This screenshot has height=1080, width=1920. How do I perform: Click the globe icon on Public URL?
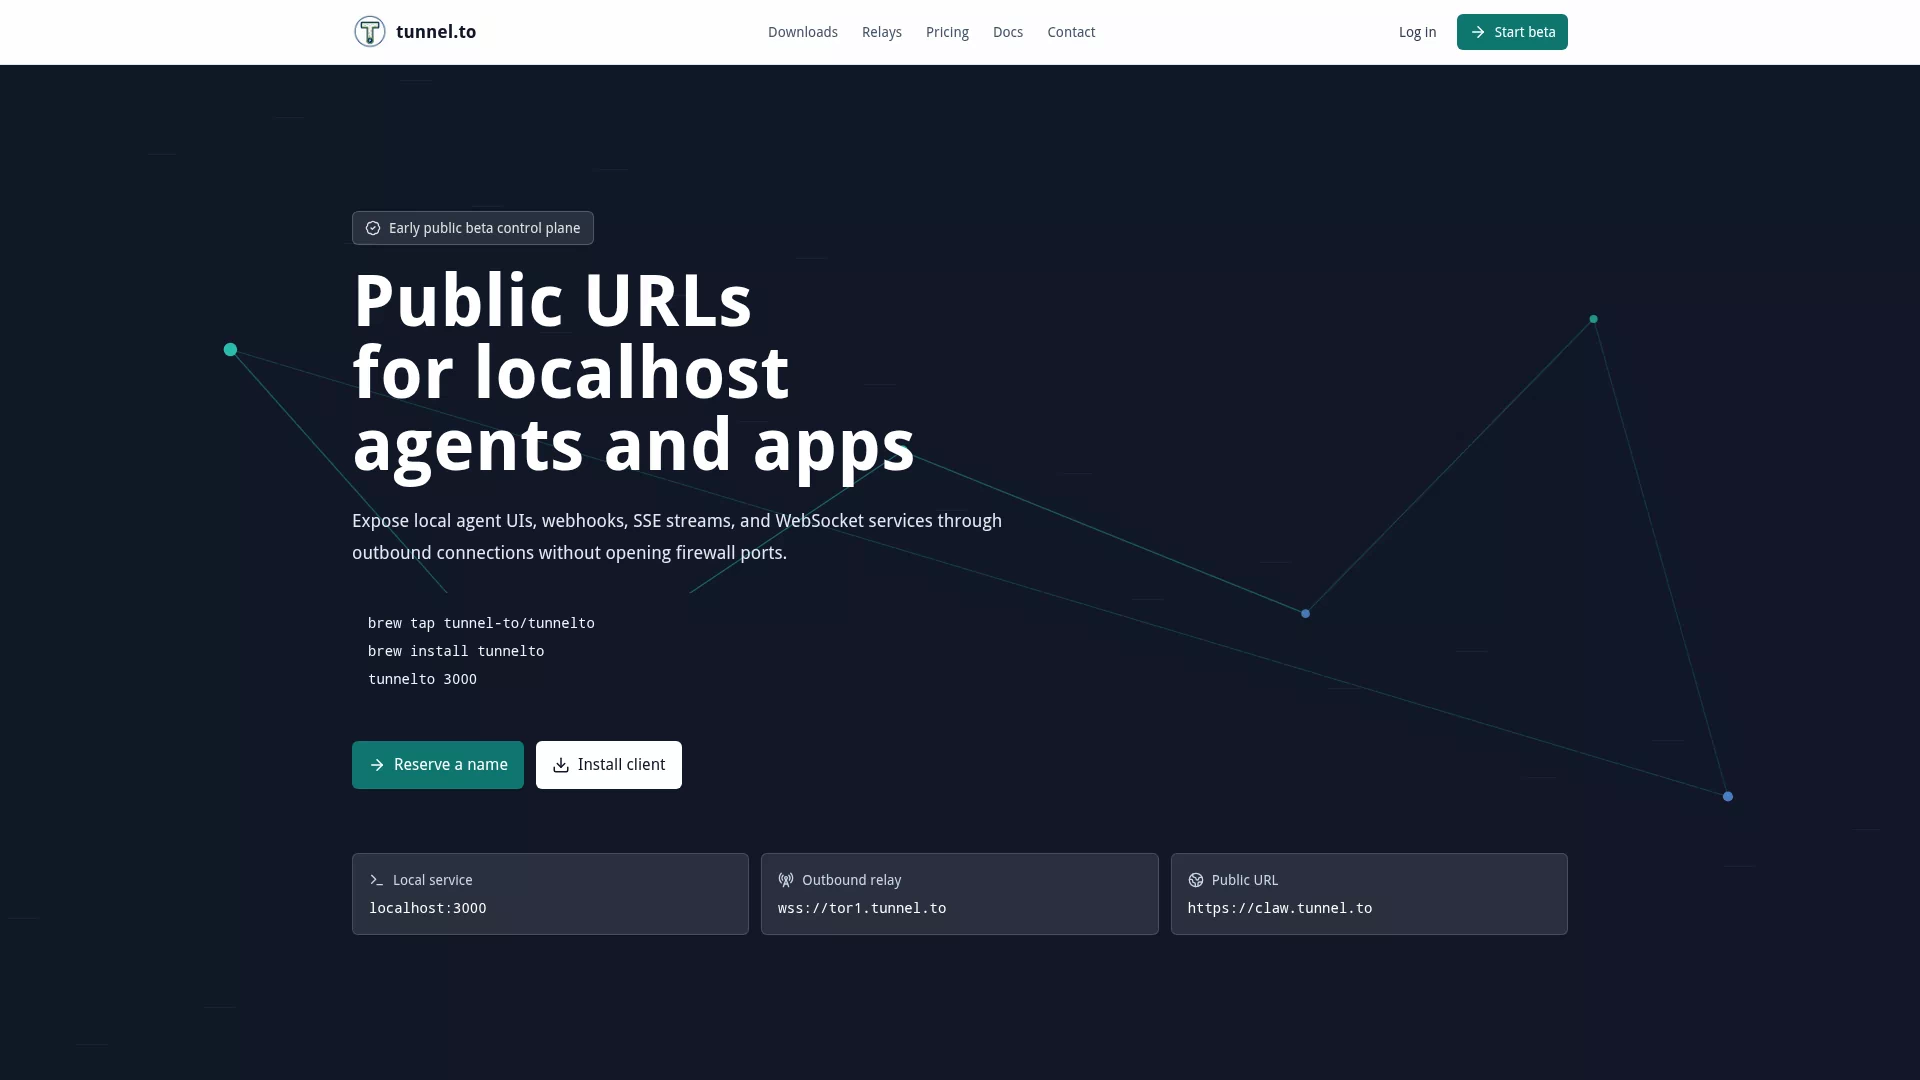coord(1196,880)
